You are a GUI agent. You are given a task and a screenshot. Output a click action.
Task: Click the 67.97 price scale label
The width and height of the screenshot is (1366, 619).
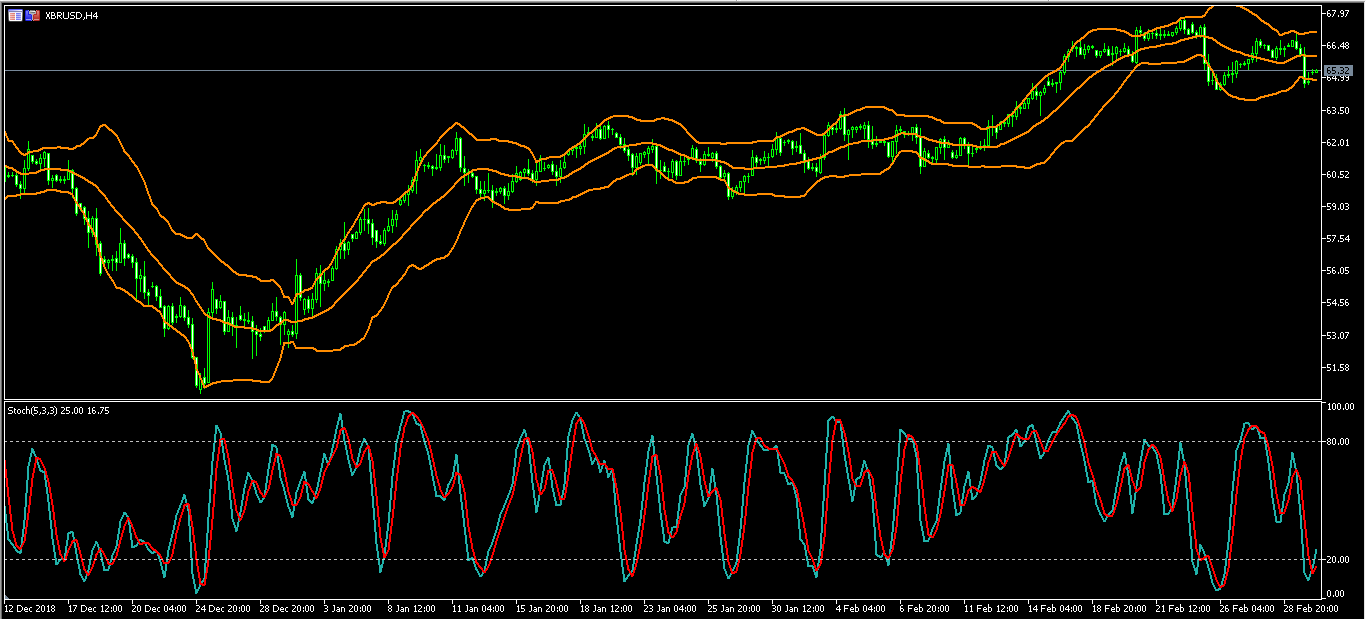(x=1337, y=14)
